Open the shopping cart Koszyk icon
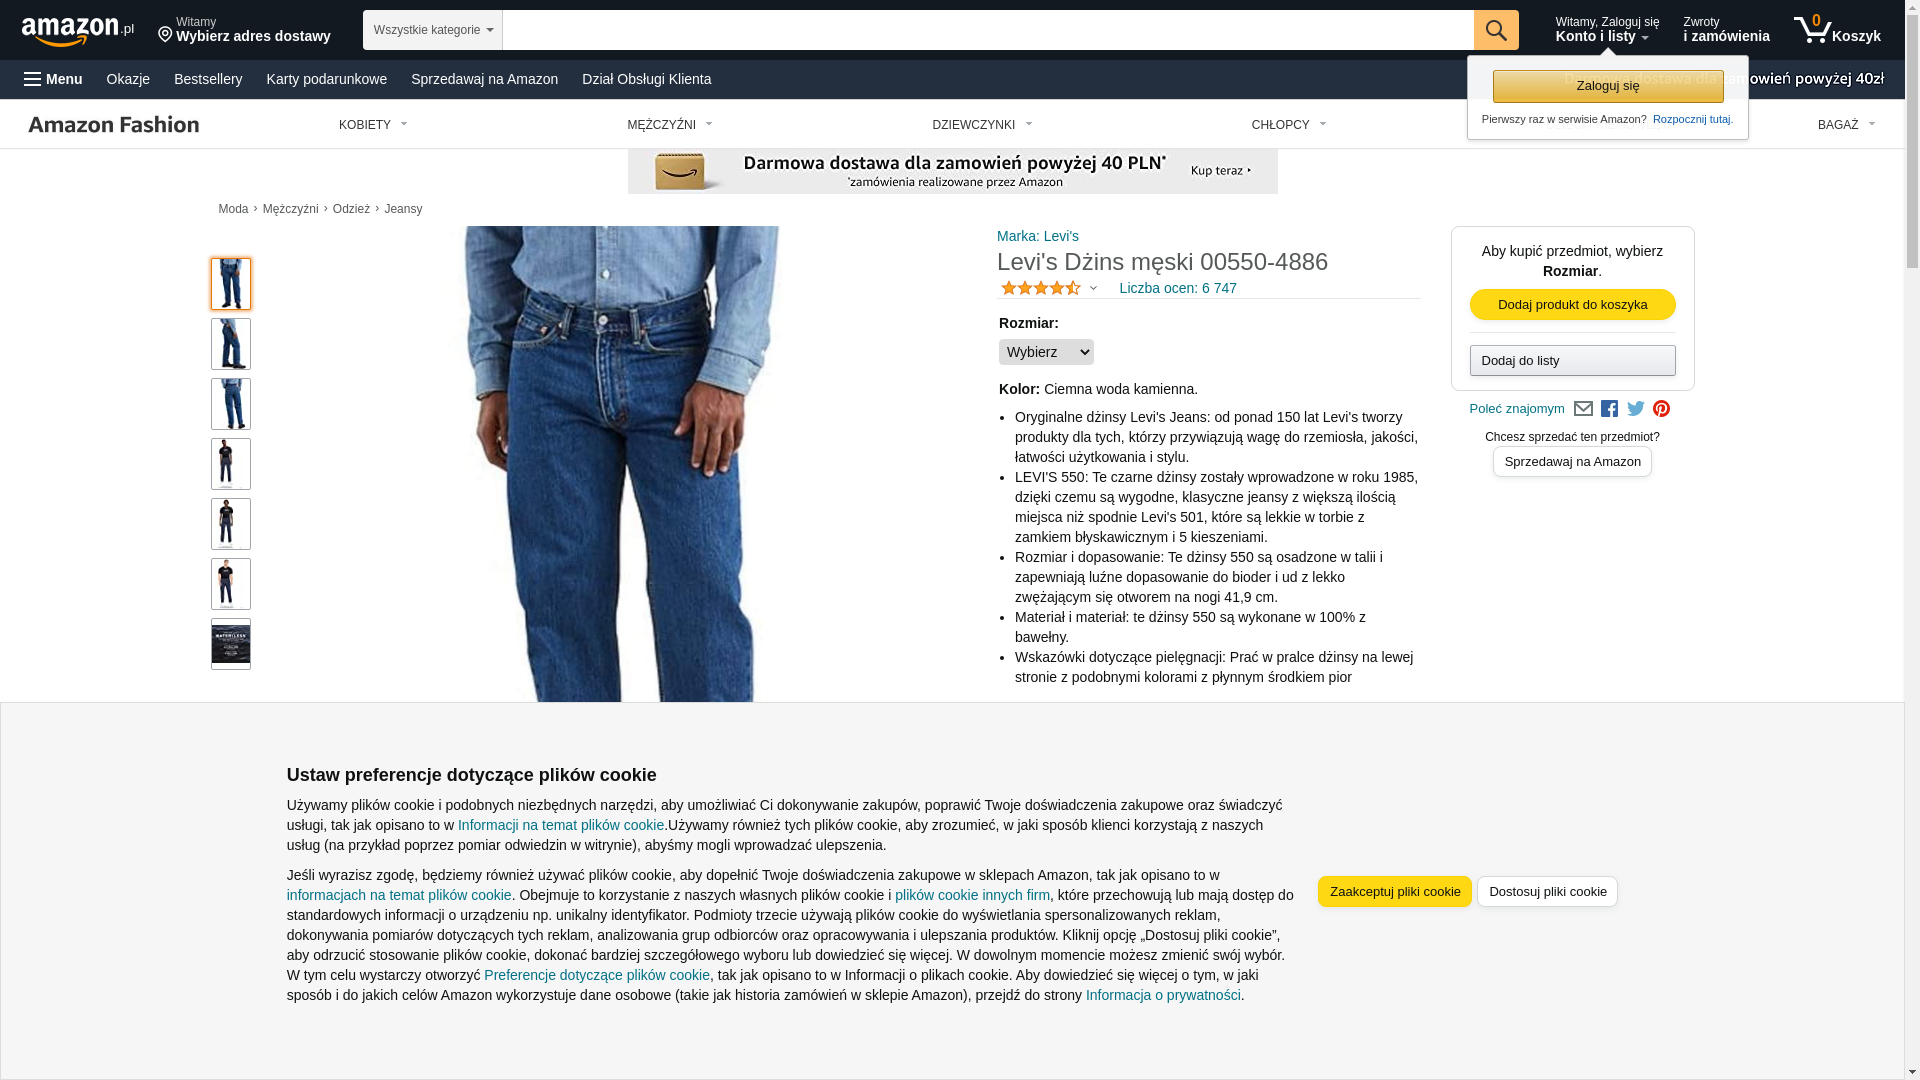Screen dimensions: 1920x1080 pos(1837,30)
